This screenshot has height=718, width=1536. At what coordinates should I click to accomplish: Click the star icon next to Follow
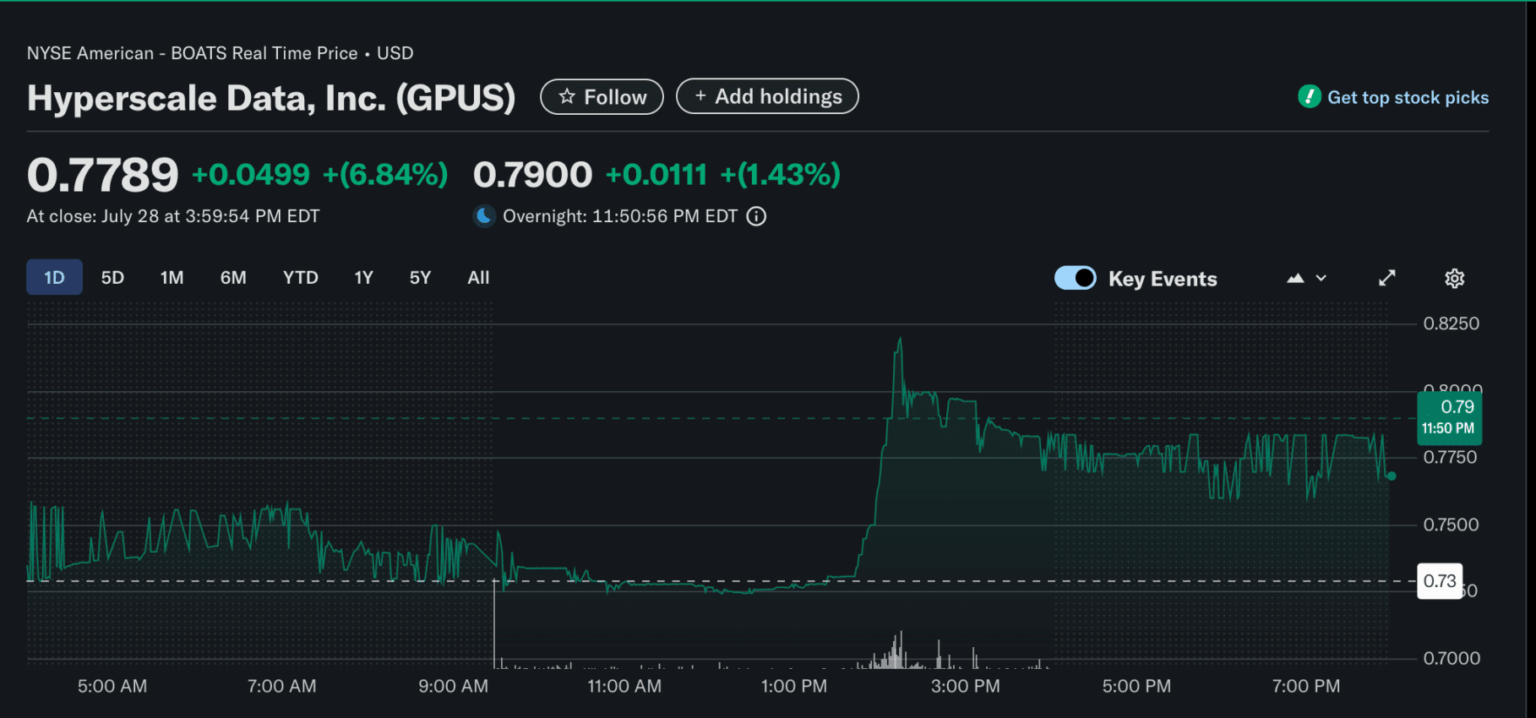click(x=568, y=96)
